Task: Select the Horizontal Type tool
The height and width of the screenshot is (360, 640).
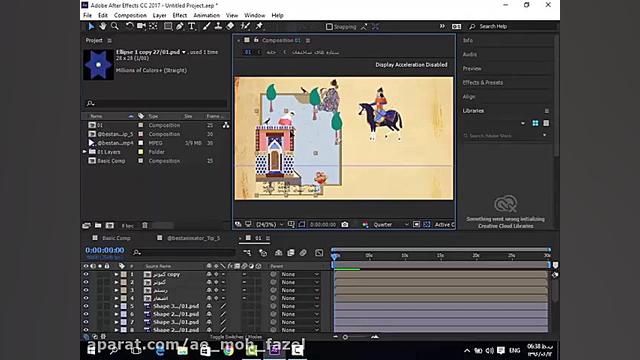Action: 191,26
